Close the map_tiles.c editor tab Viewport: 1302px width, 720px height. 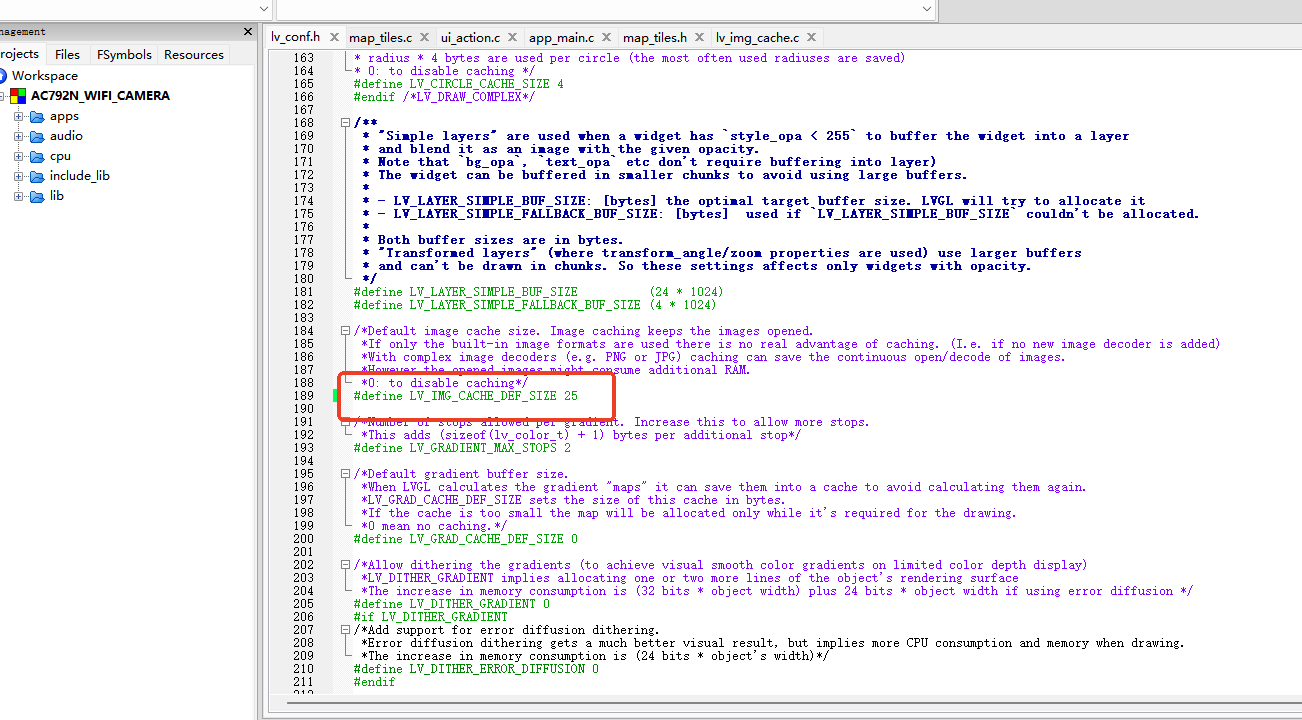(423, 38)
